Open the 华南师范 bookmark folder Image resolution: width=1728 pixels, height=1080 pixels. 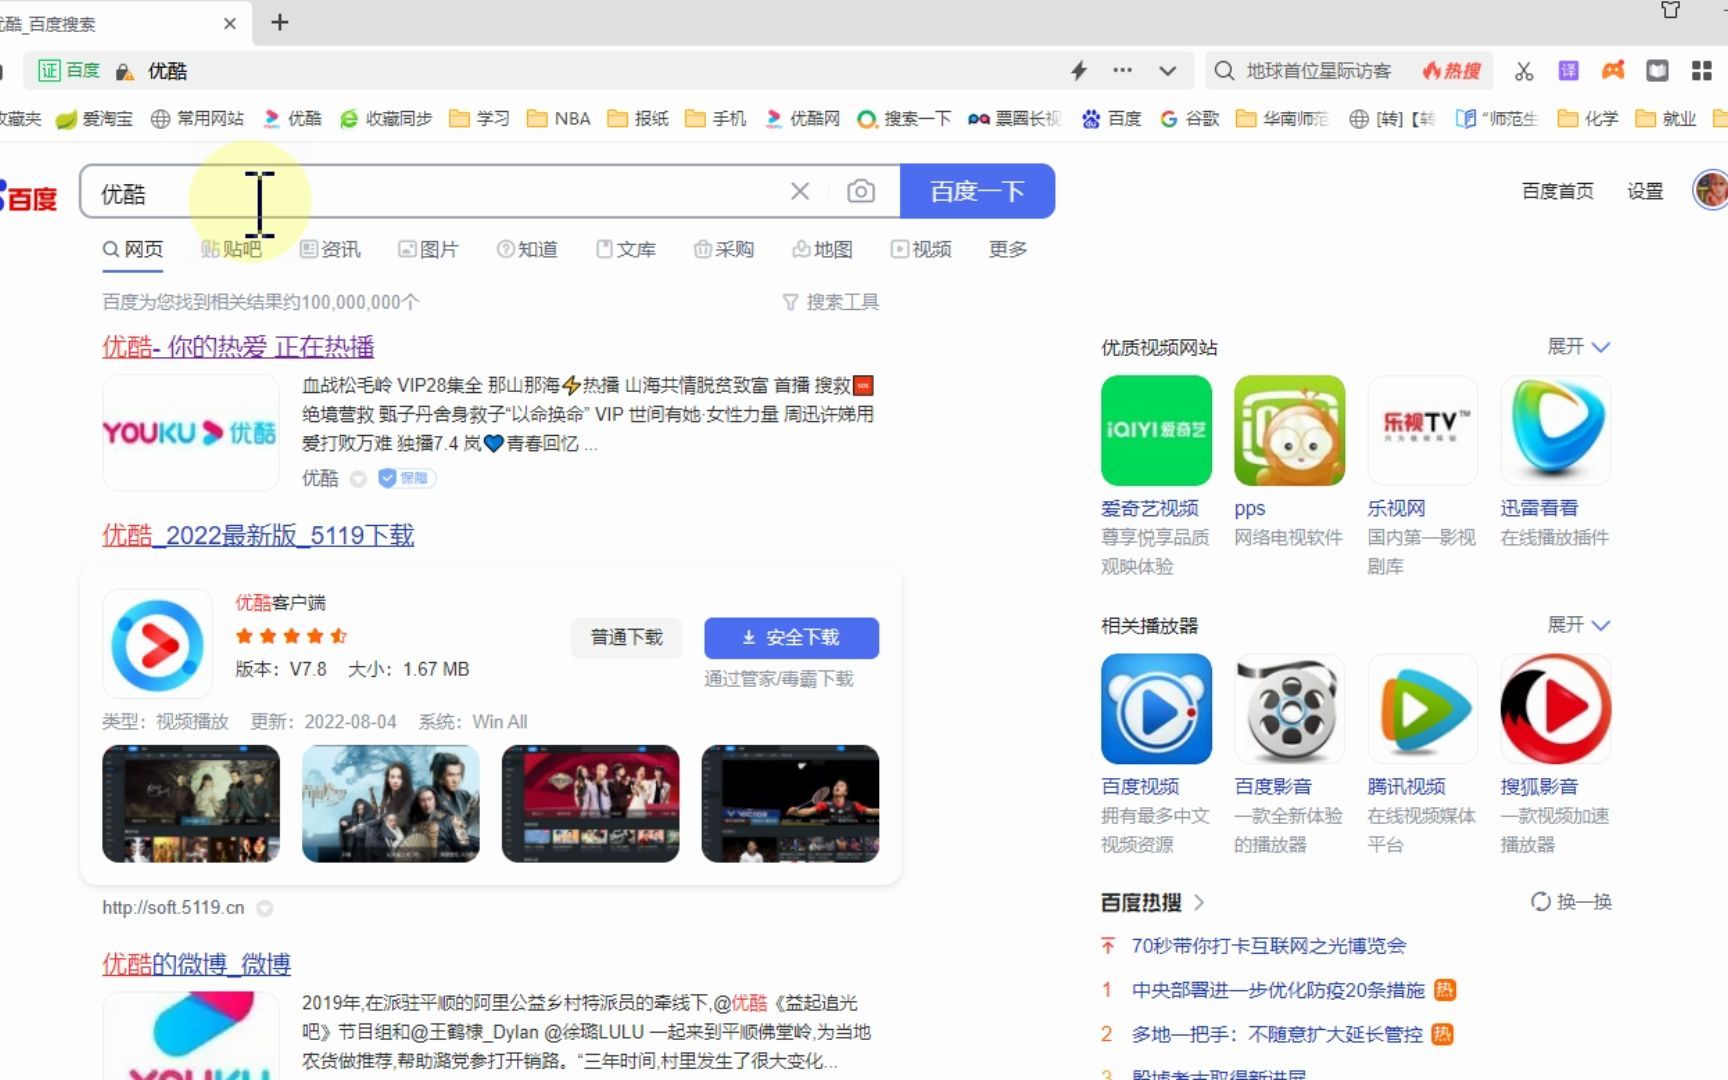1282,118
